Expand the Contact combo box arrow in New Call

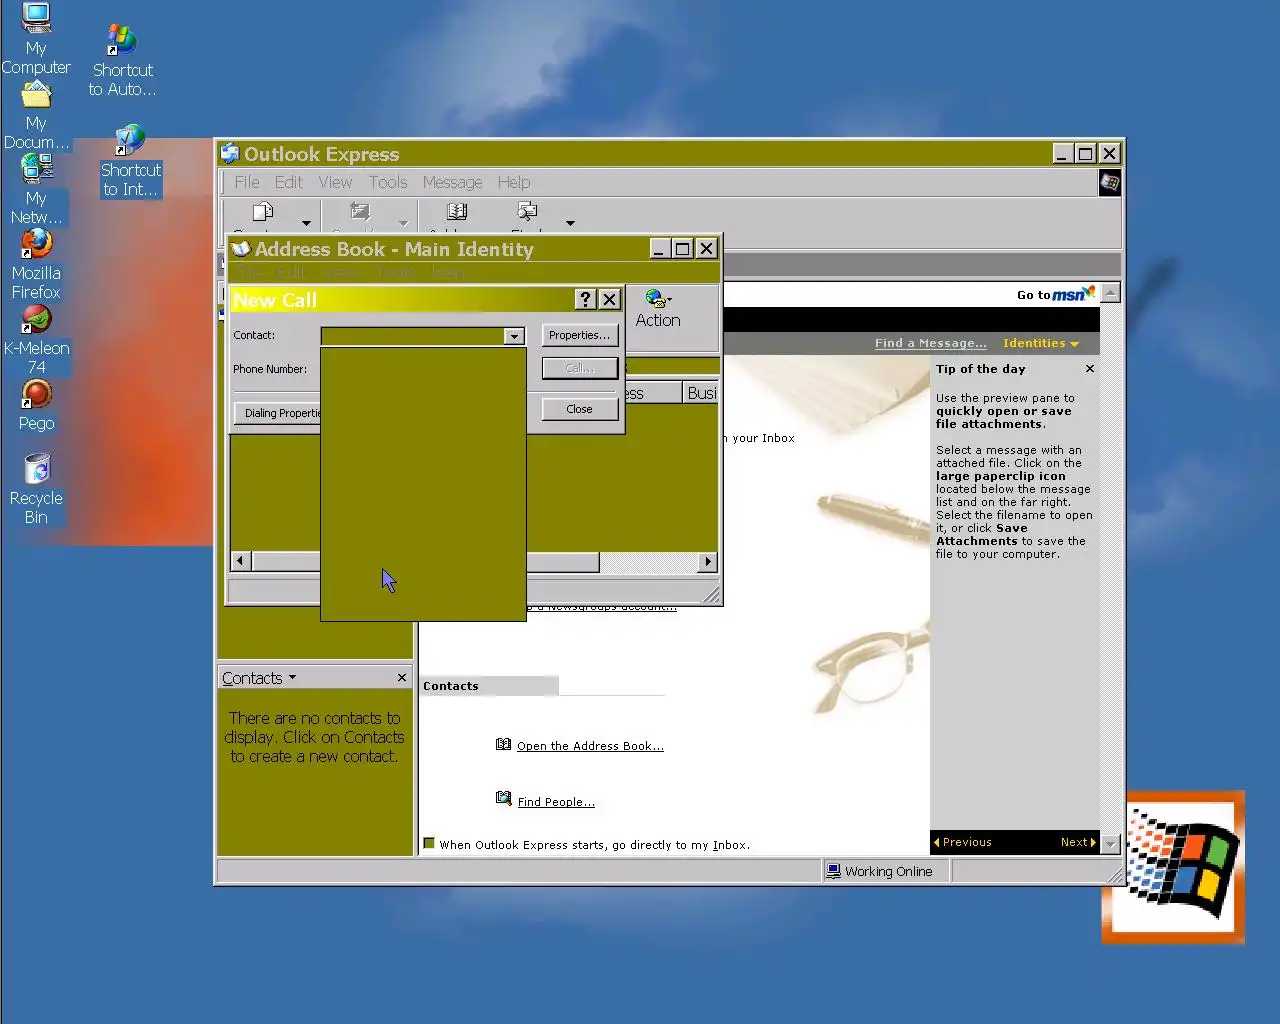(514, 336)
